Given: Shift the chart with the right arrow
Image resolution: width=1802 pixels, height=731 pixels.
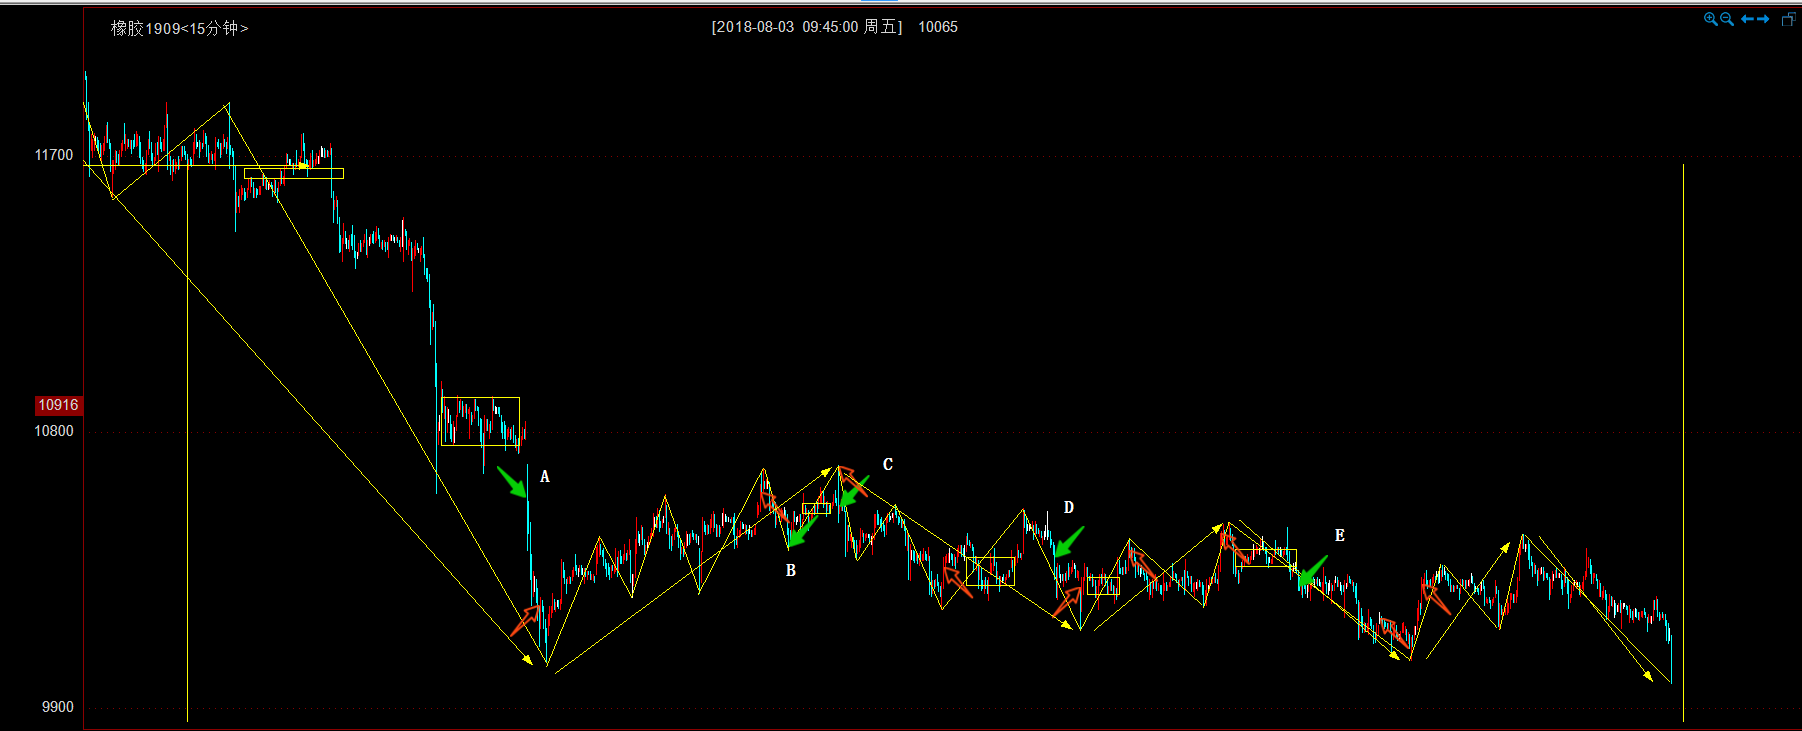Looking at the screenshot, I should click(1763, 19).
